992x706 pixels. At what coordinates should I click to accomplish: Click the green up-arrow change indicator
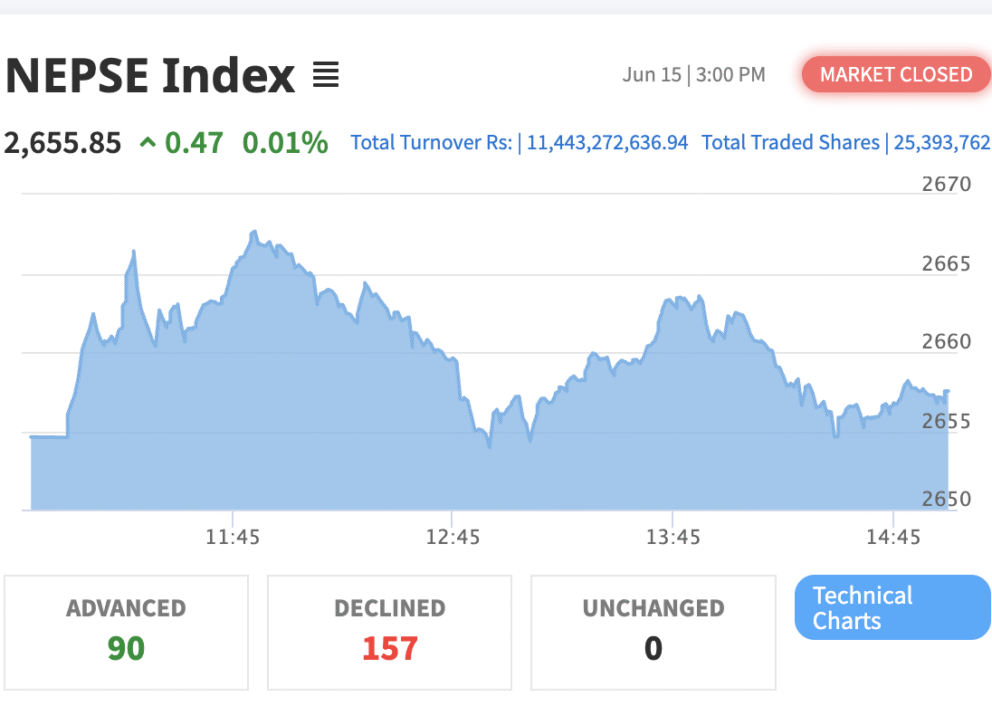point(147,142)
